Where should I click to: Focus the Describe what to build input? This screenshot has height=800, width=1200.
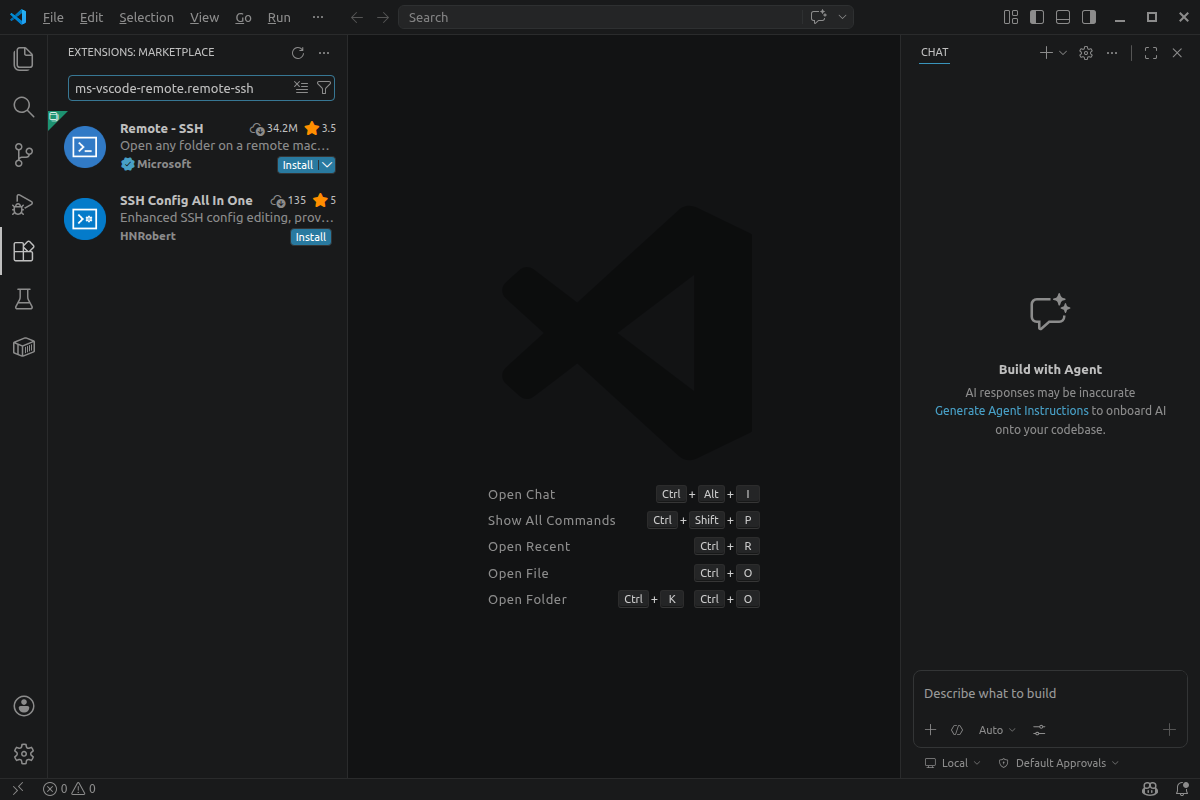point(1050,694)
